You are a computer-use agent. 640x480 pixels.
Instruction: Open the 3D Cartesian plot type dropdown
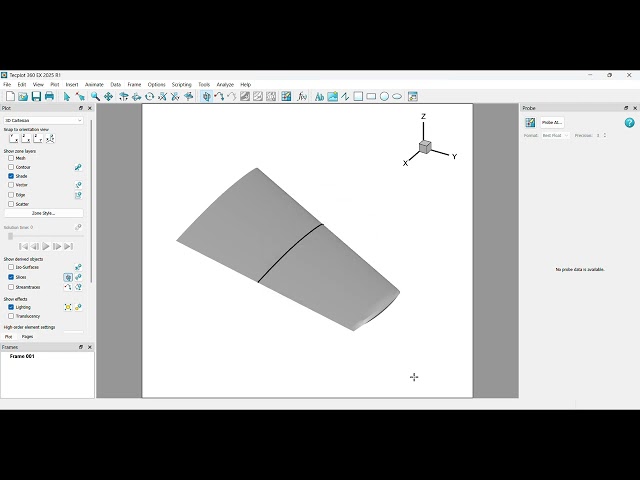click(x=43, y=120)
